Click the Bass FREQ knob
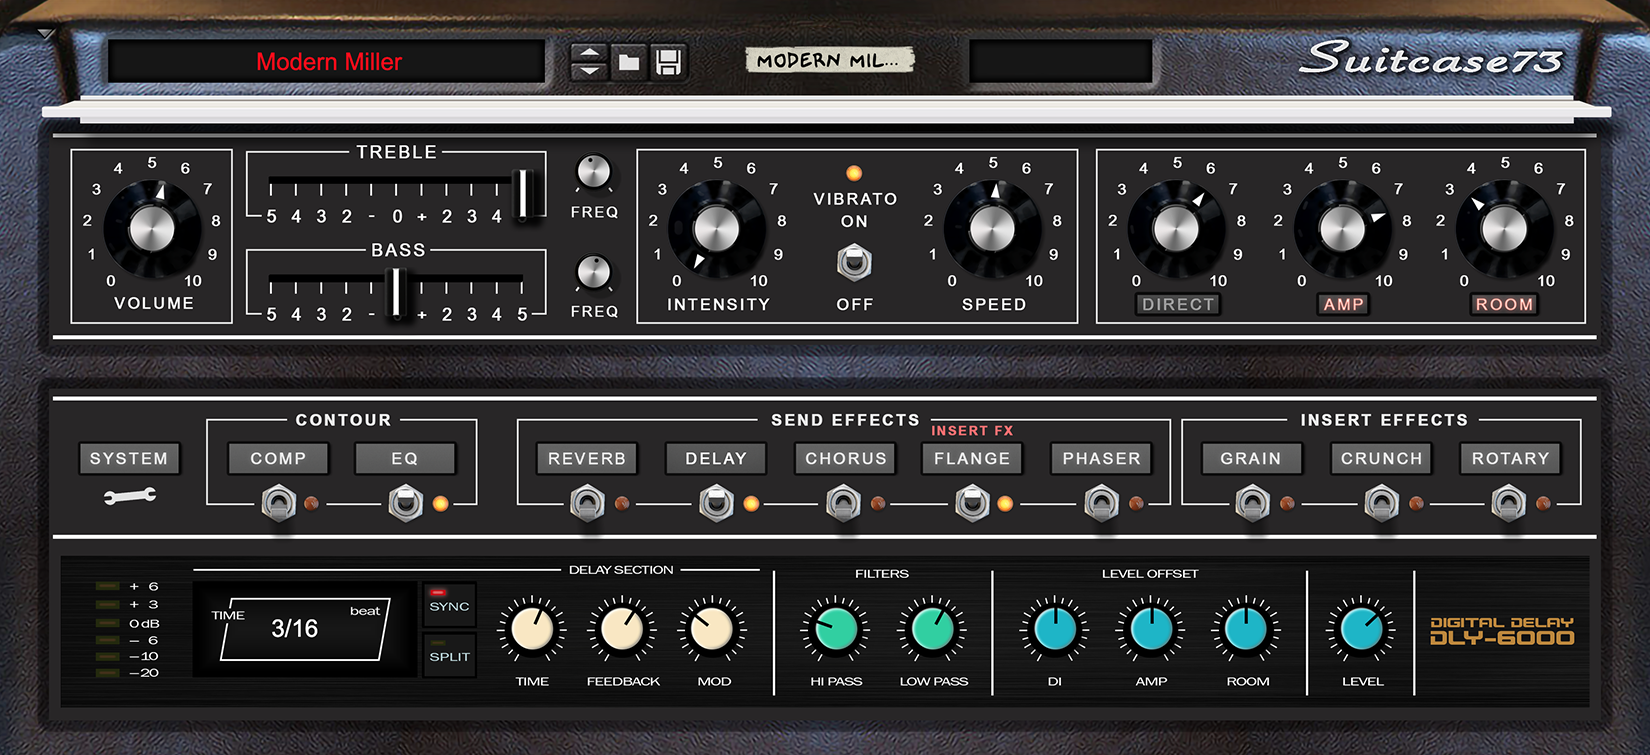The image size is (1650, 755). coord(594,272)
